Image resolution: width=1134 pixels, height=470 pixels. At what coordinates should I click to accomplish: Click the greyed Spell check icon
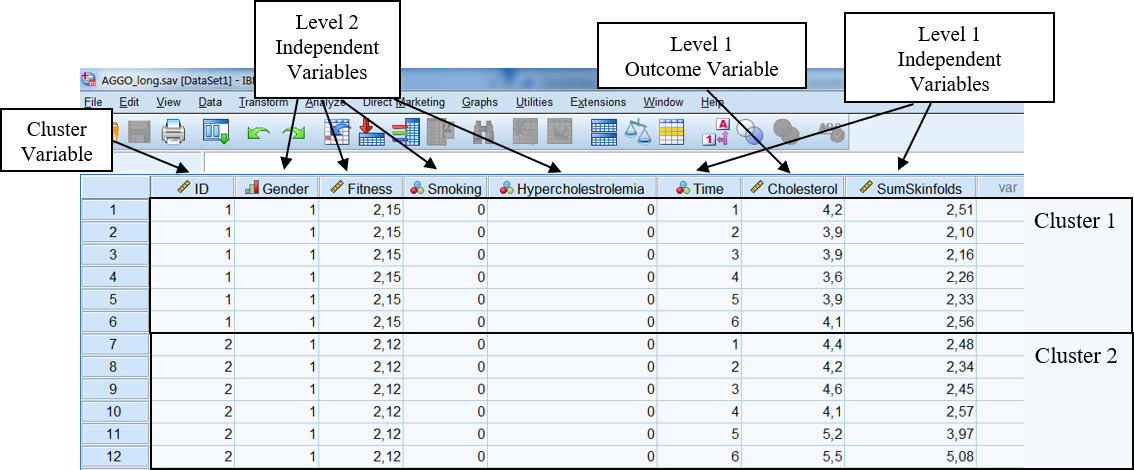point(830,132)
